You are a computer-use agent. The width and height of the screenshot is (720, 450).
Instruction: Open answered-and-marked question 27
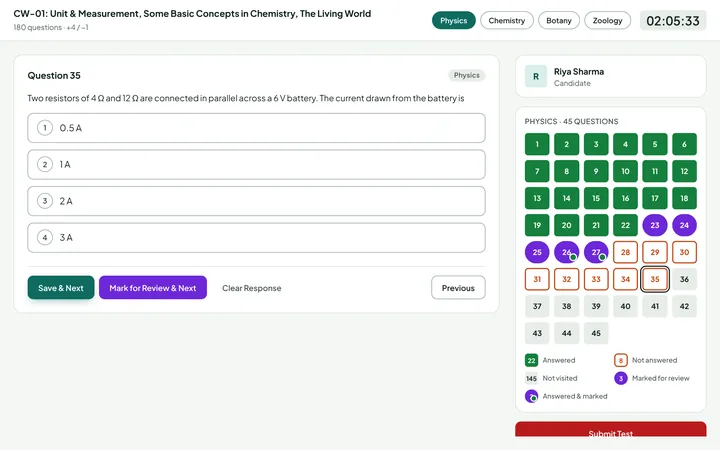click(x=596, y=252)
